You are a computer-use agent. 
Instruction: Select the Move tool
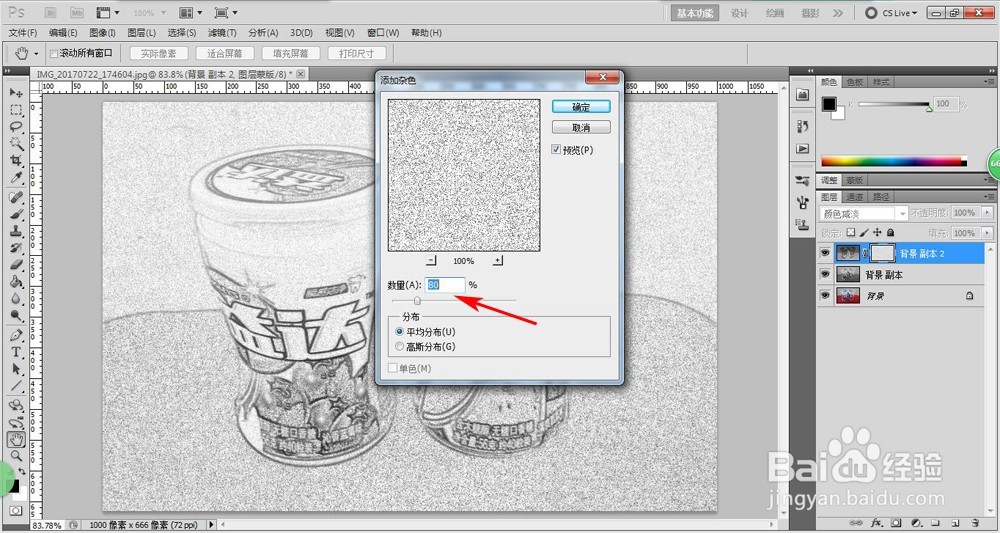(x=16, y=93)
